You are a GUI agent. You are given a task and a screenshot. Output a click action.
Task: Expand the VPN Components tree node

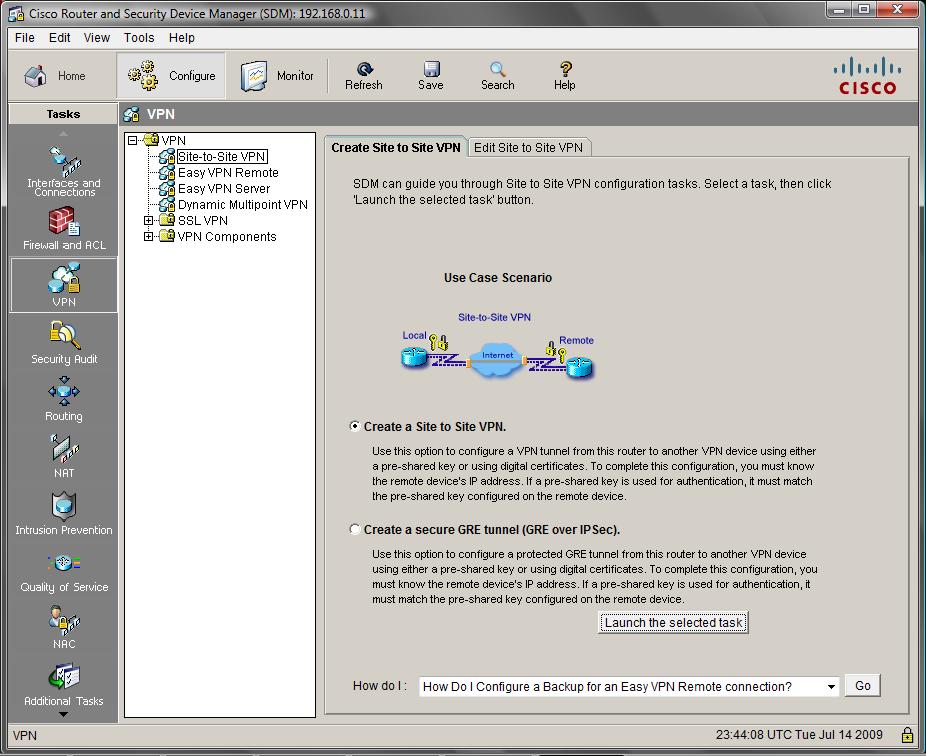click(149, 237)
